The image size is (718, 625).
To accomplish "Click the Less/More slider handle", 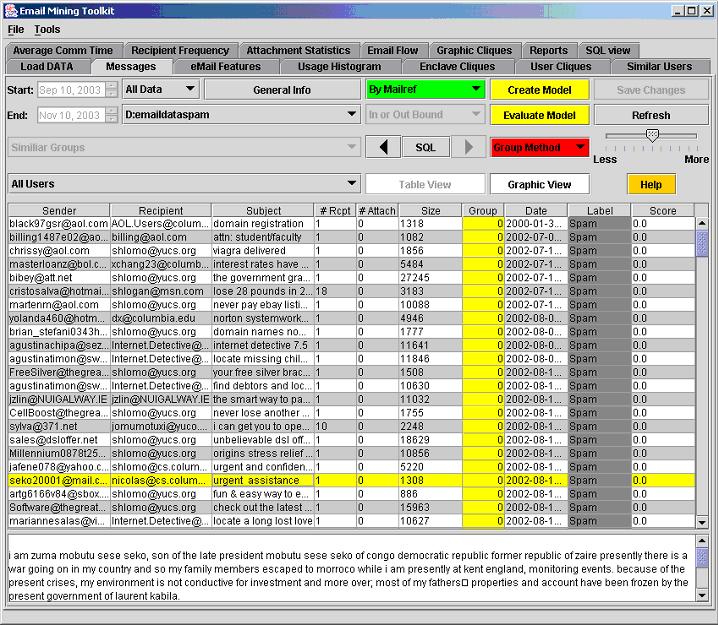I will coord(652,135).
